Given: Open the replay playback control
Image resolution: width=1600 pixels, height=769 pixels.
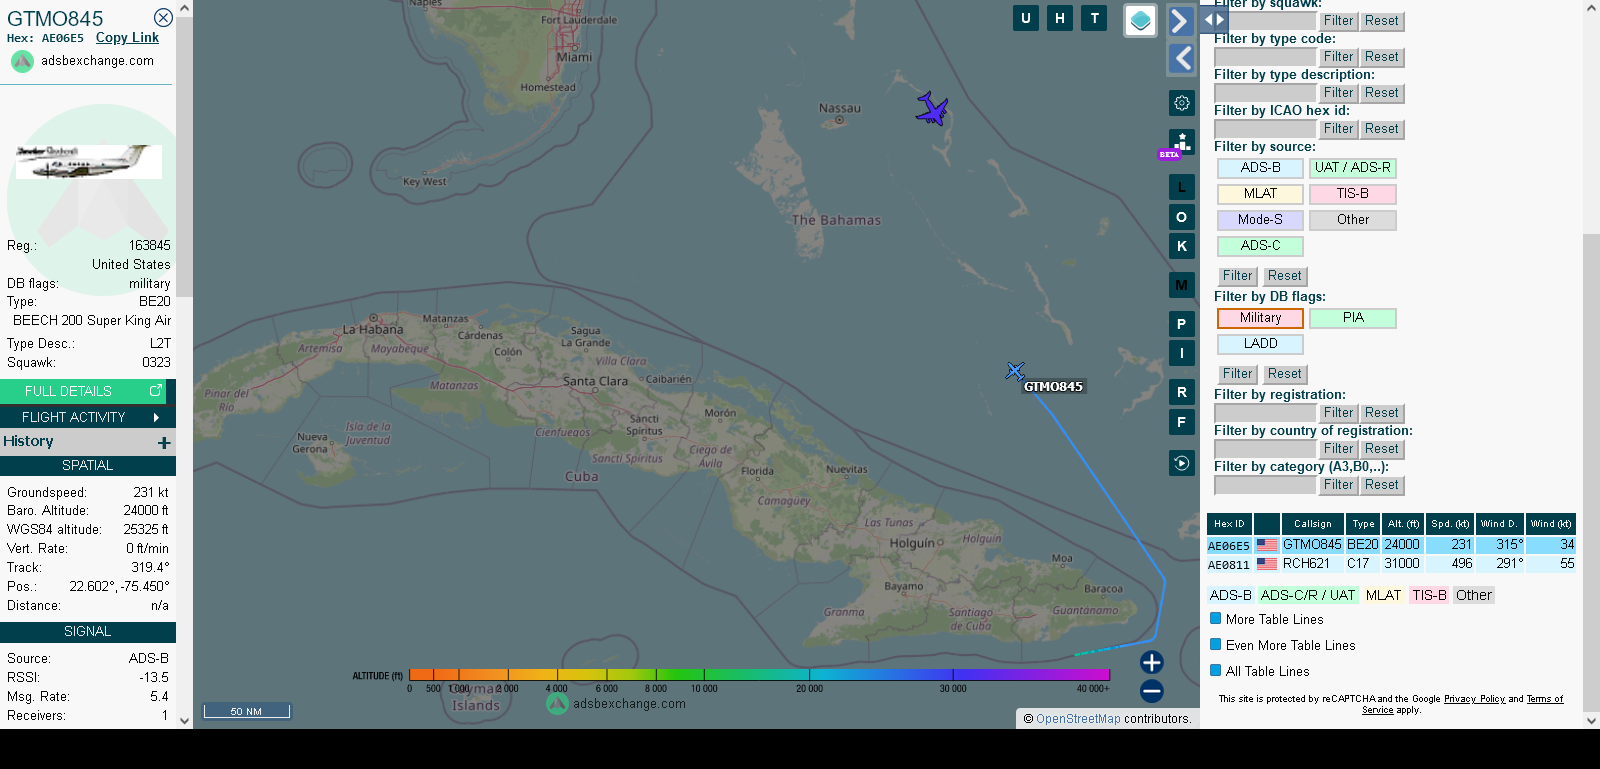Looking at the screenshot, I should [1182, 463].
